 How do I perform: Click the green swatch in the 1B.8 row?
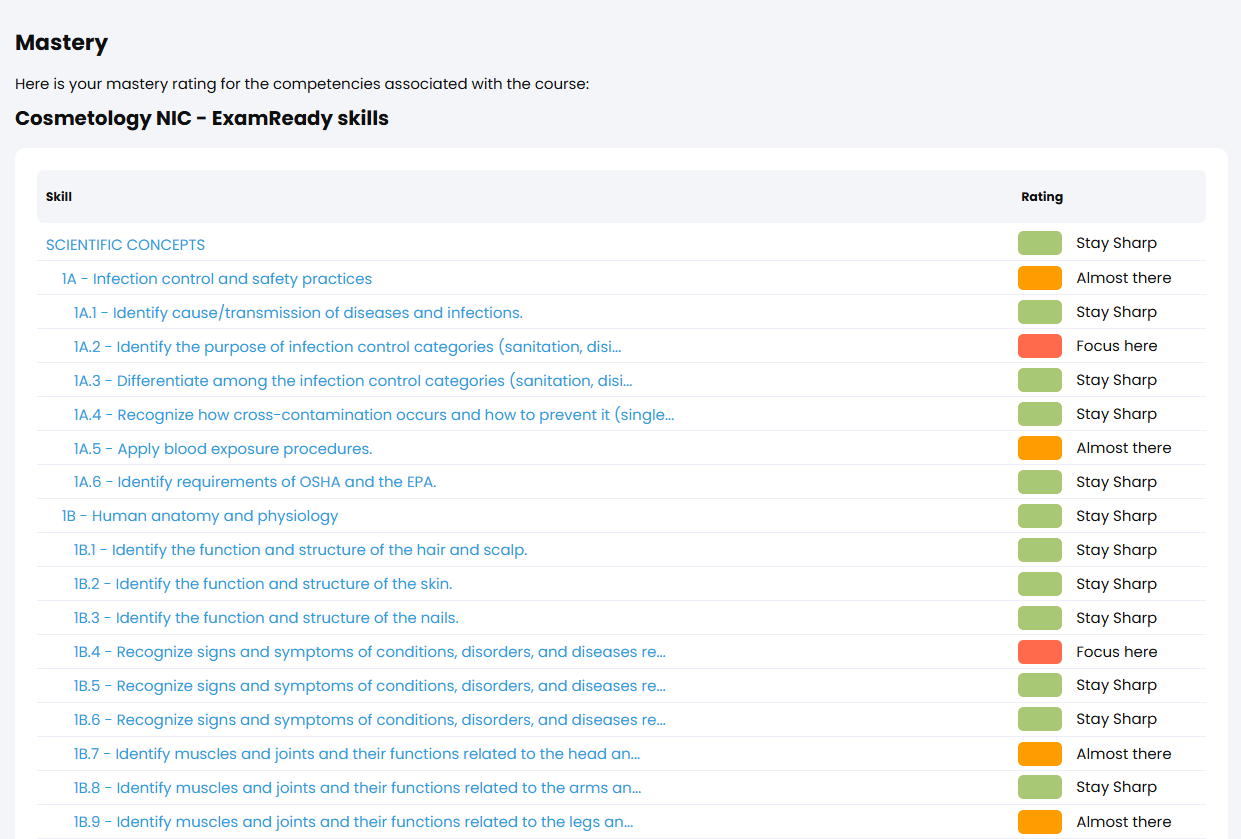1040,787
